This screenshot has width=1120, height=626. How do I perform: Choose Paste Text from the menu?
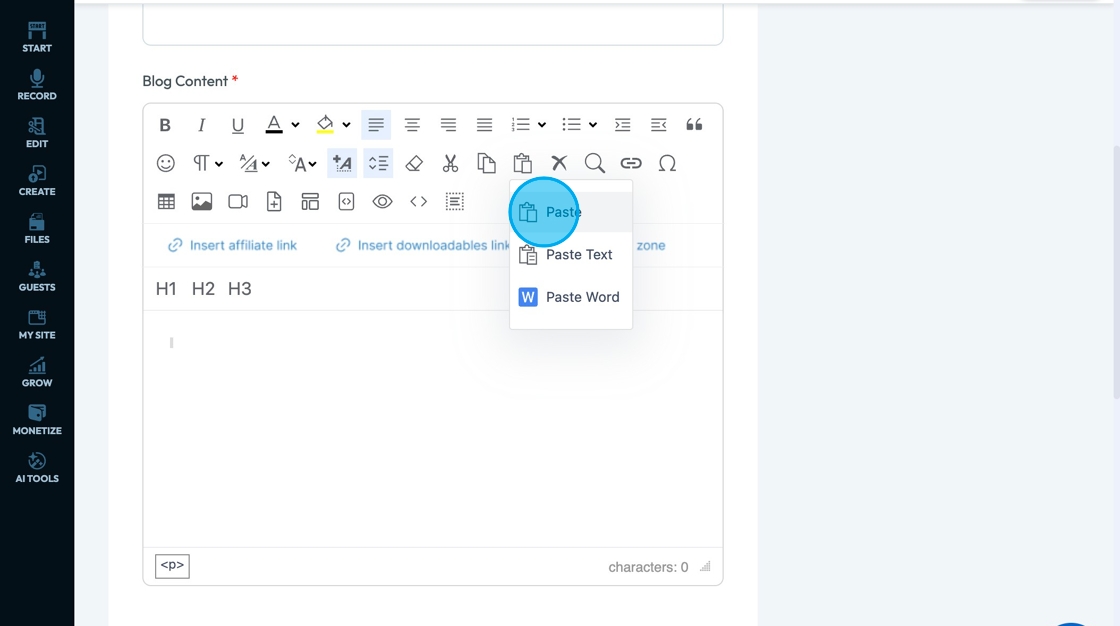[571, 254]
